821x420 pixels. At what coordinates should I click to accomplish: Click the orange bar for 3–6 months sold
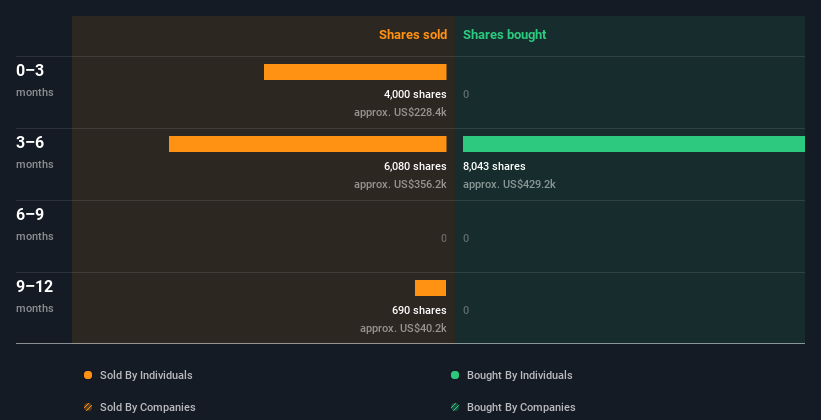point(308,144)
